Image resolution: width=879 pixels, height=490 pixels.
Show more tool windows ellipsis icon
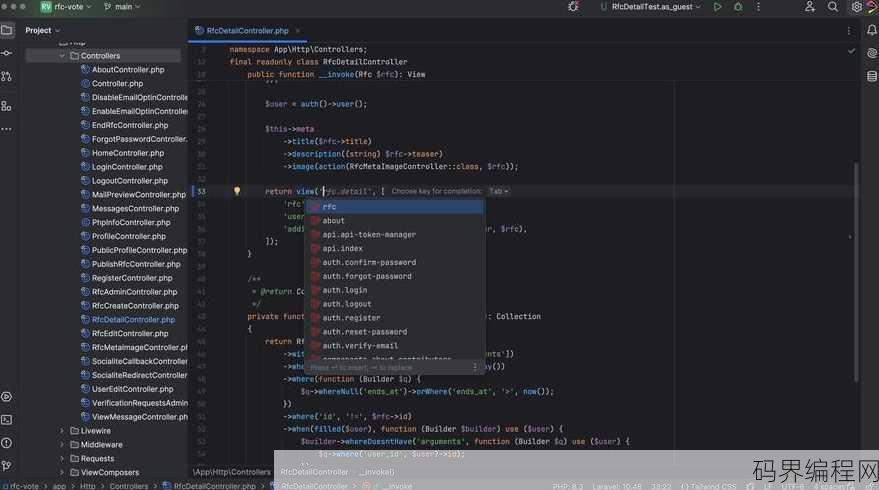coord(7,129)
